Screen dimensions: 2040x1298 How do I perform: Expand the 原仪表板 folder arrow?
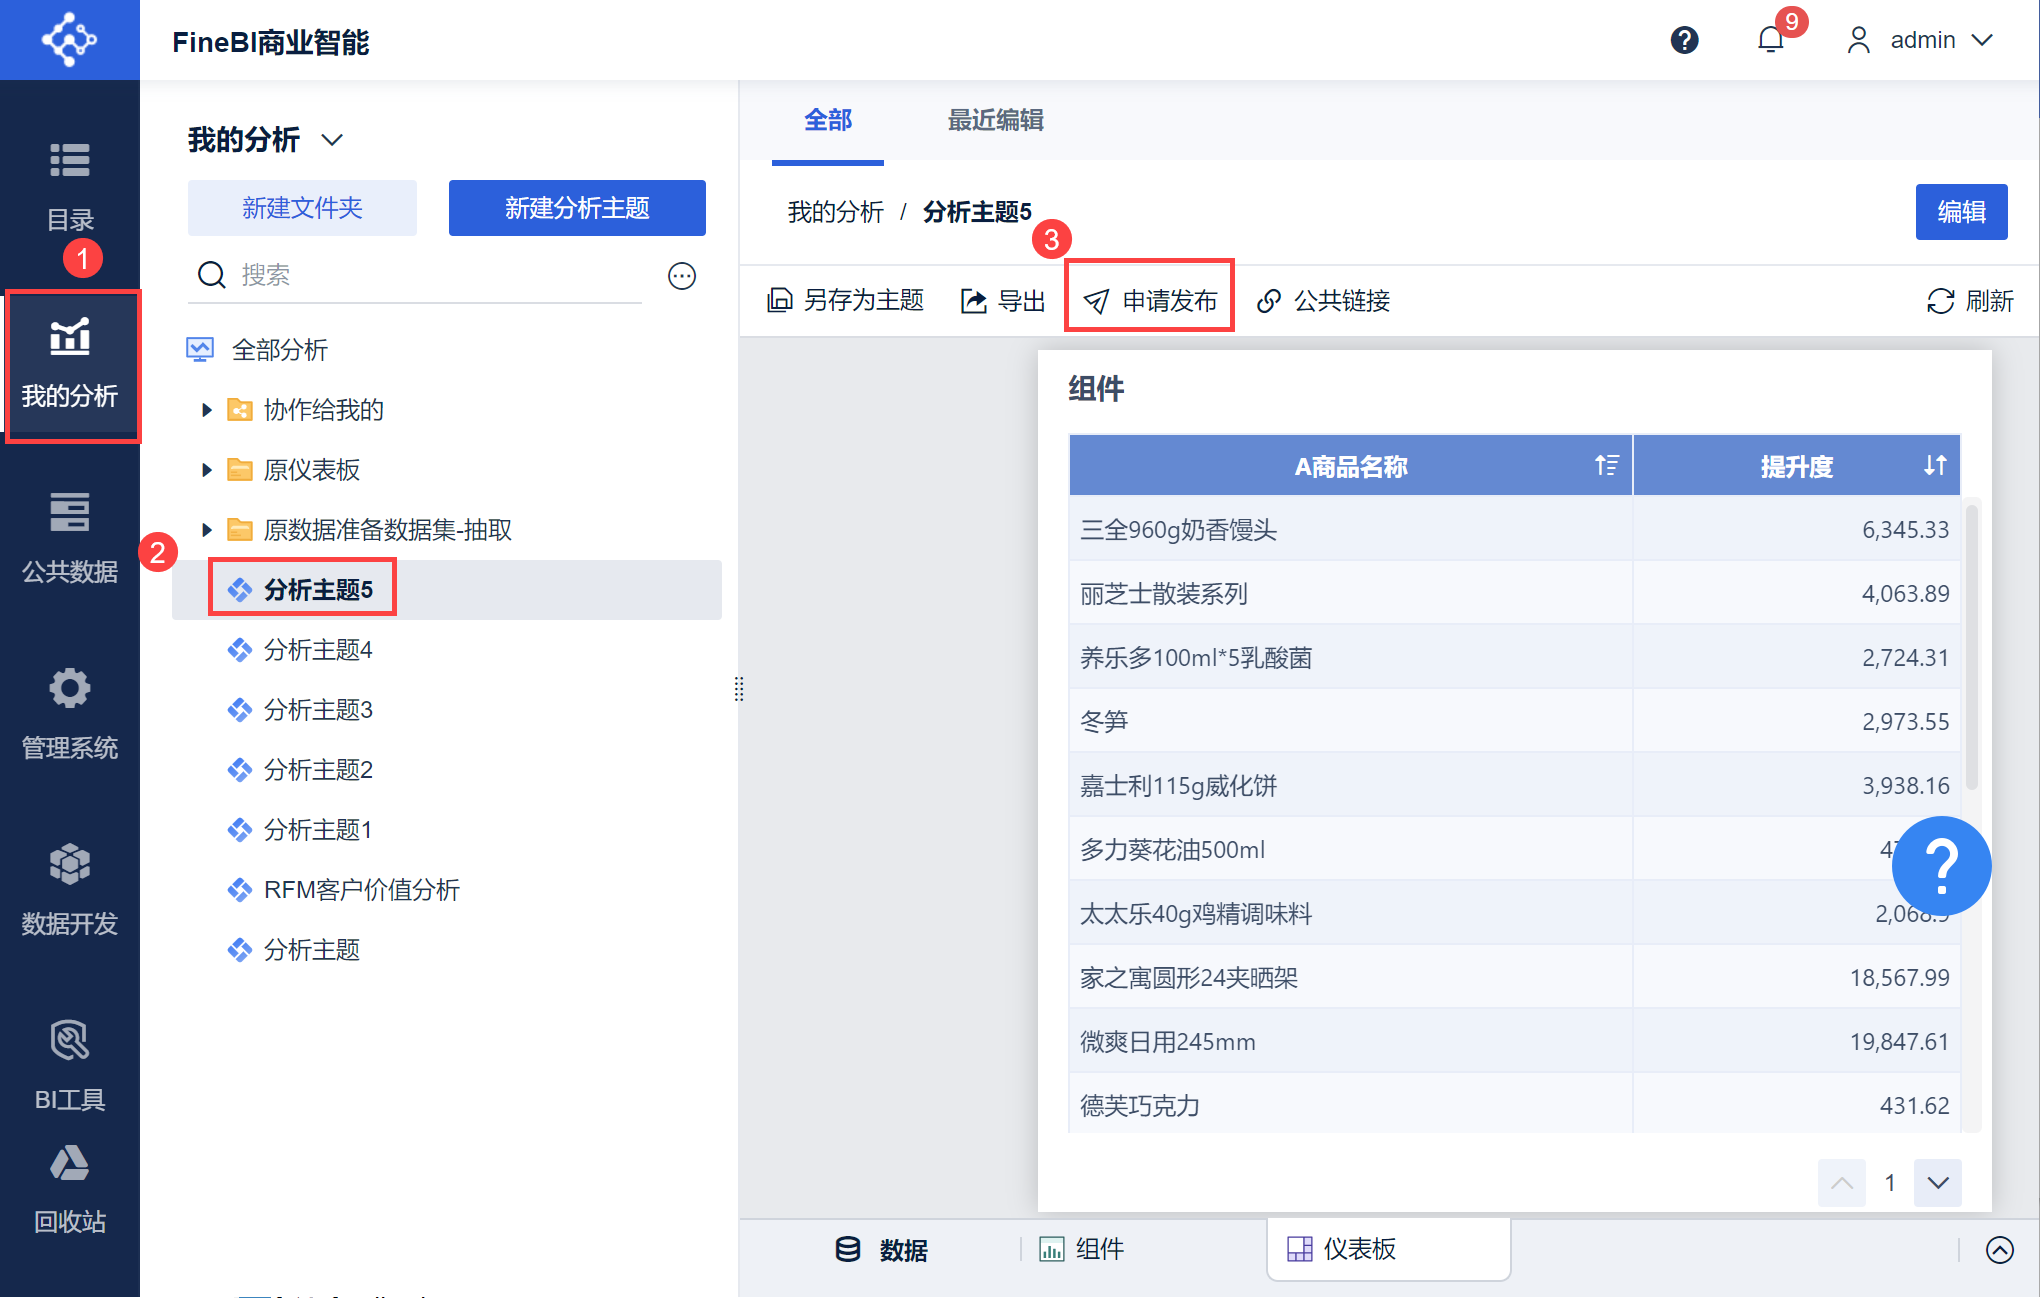tap(207, 470)
